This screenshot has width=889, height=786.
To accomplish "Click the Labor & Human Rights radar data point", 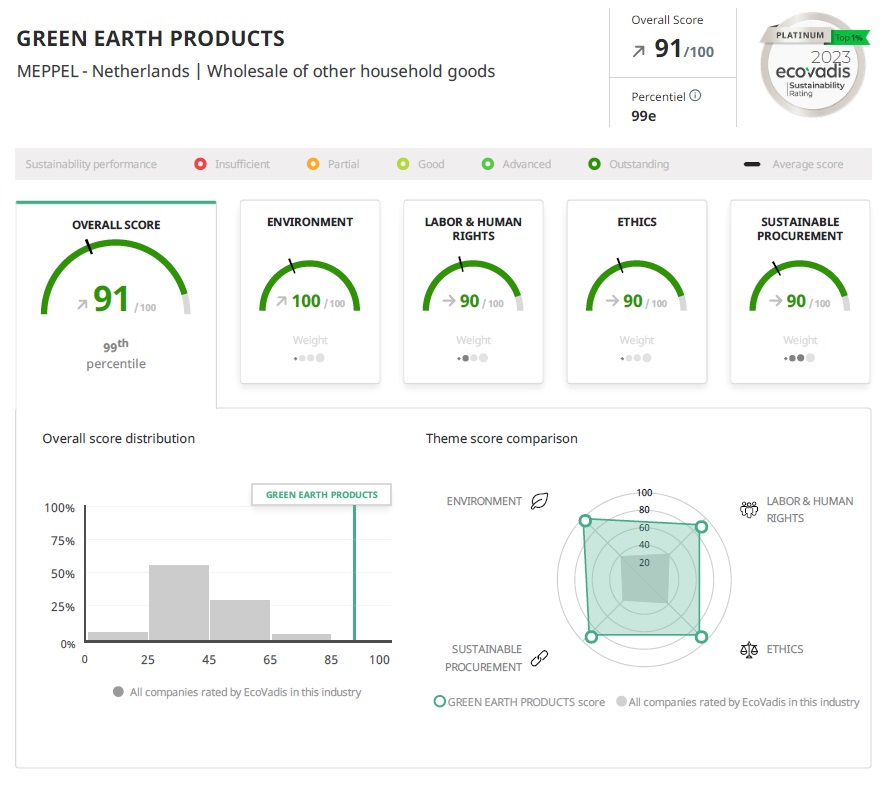I will (701, 527).
